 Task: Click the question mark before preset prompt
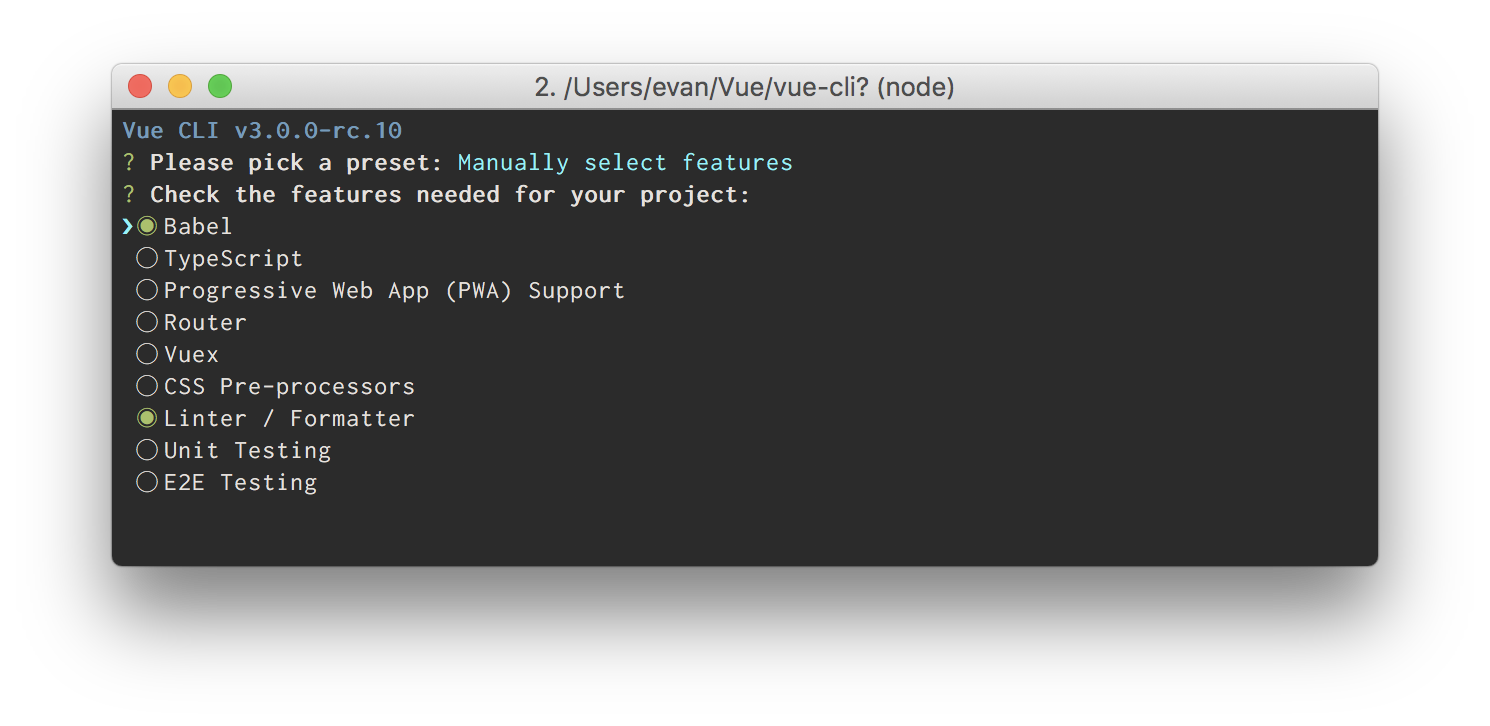(129, 162)
